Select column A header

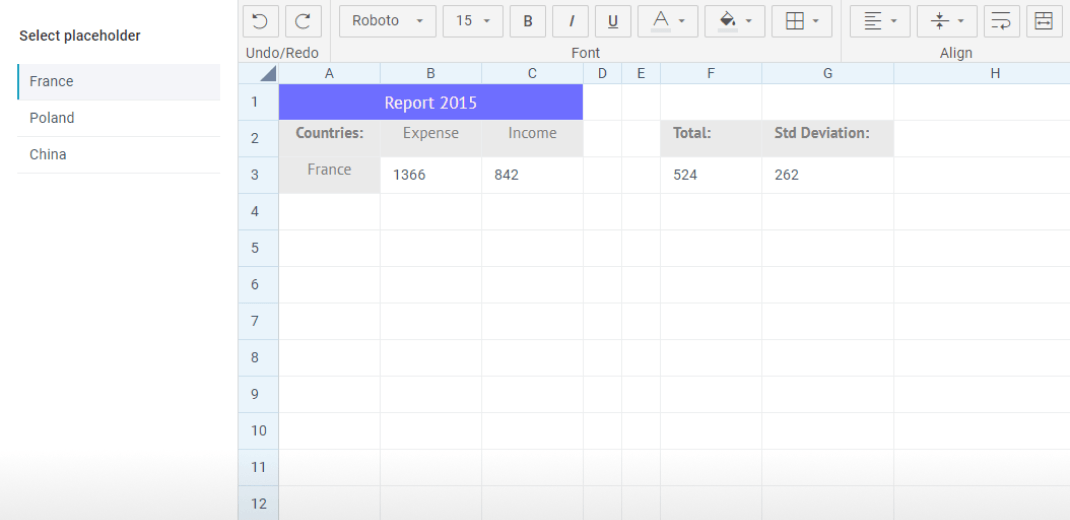click(330, 74)
